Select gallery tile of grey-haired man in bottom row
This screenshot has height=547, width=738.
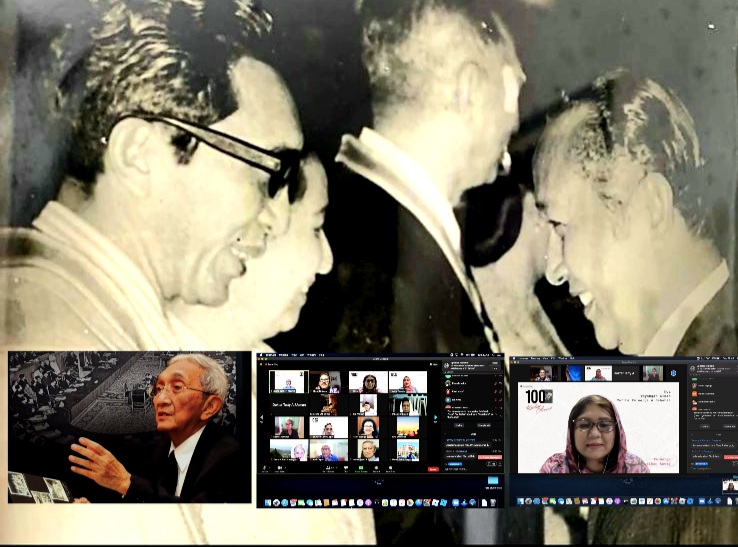369,450
